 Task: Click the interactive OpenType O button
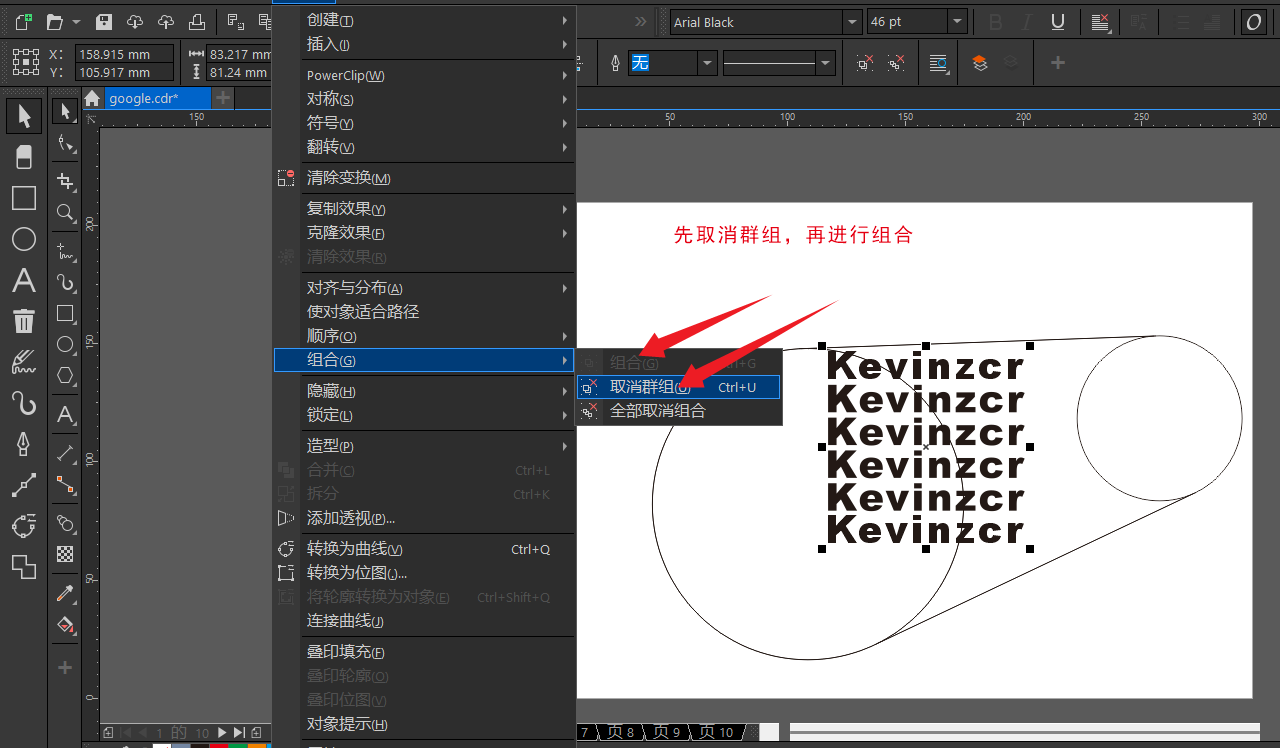pos(1253,22)
